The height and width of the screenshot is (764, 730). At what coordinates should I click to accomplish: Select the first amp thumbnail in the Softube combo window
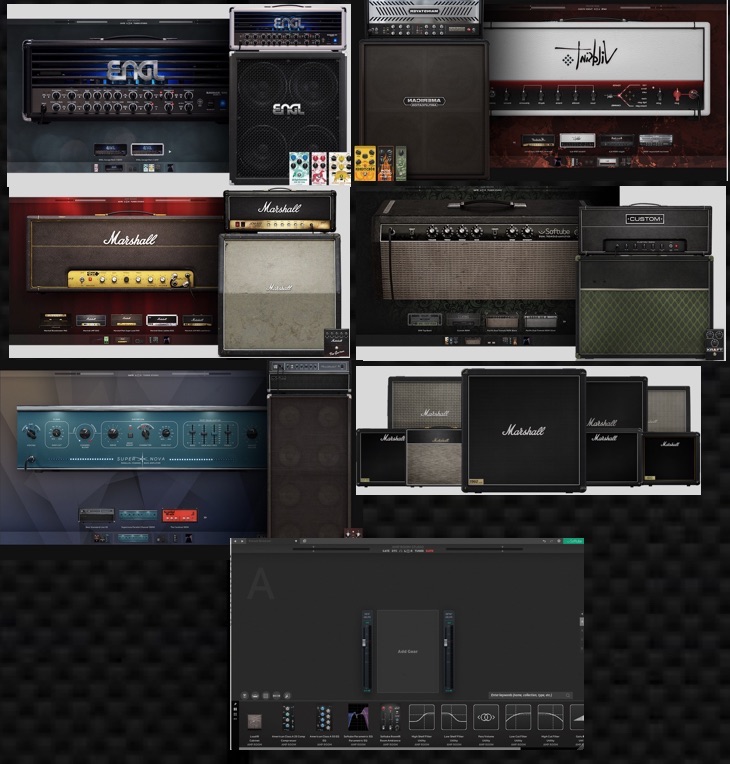pos(425,320)
